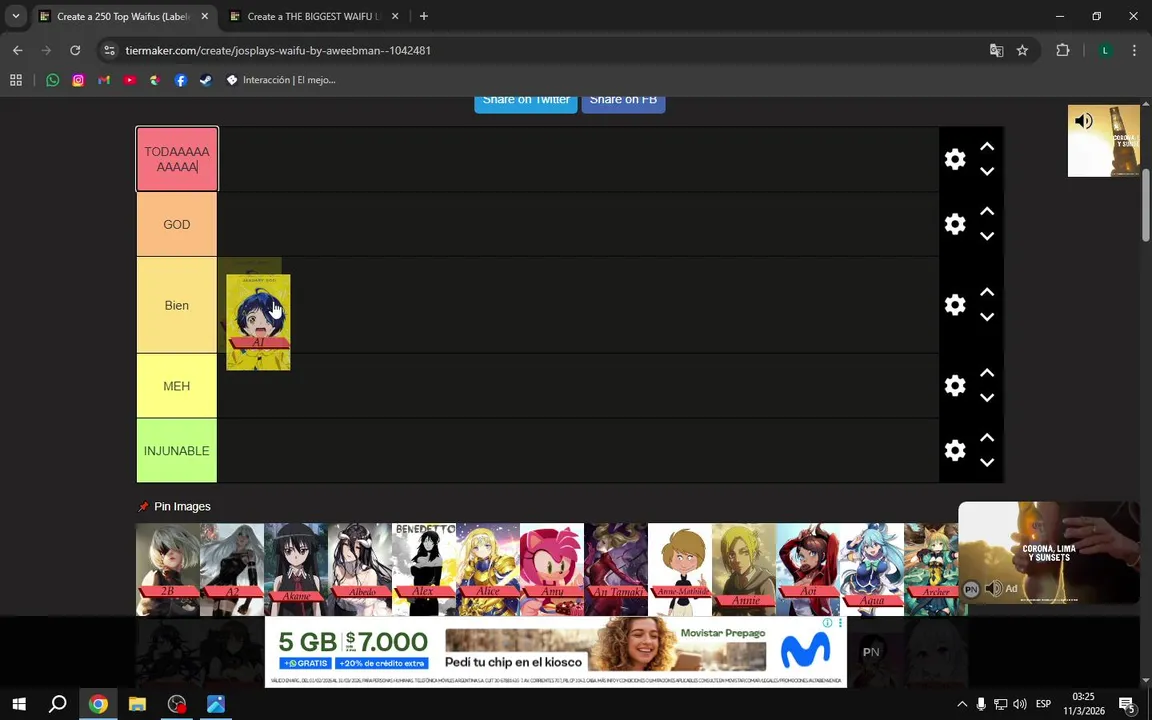Open settings gear for INJUNABLE tier row

(954, 450)
